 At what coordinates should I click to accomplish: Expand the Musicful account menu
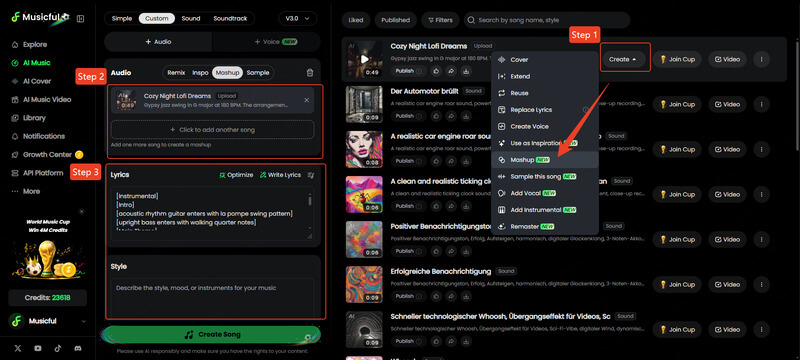47,321
